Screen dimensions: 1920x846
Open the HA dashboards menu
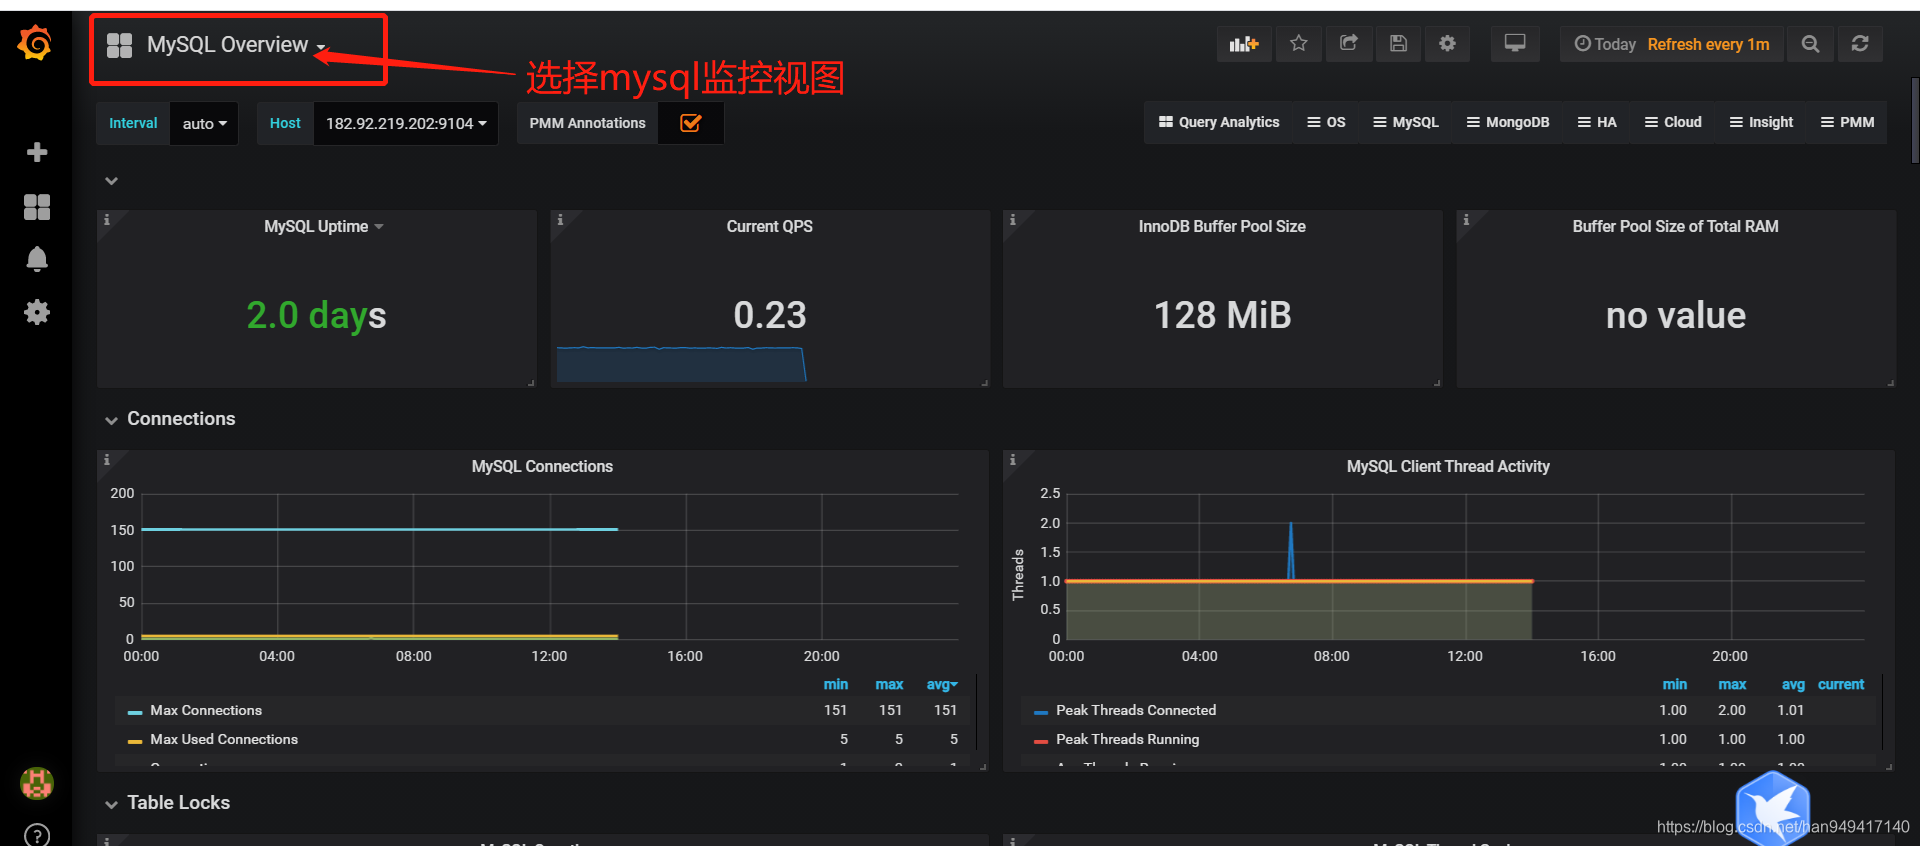[x=1597, y=122]
